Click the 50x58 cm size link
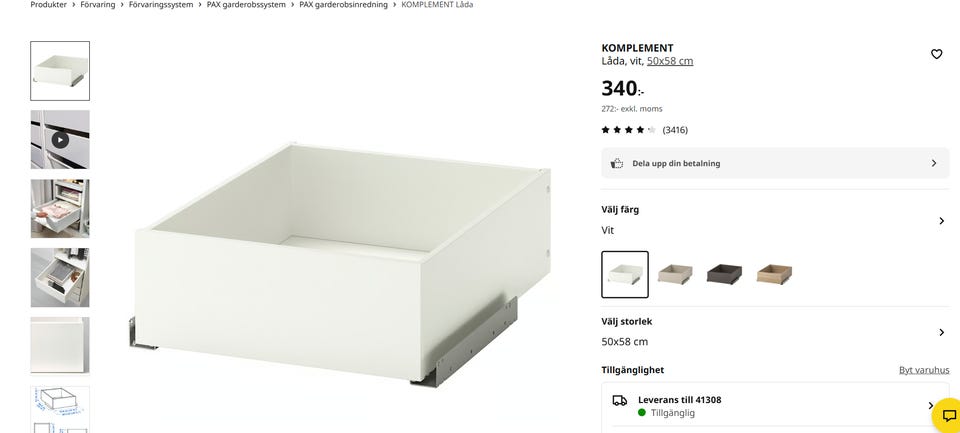 pyautogui.click(x=670, y=61)
